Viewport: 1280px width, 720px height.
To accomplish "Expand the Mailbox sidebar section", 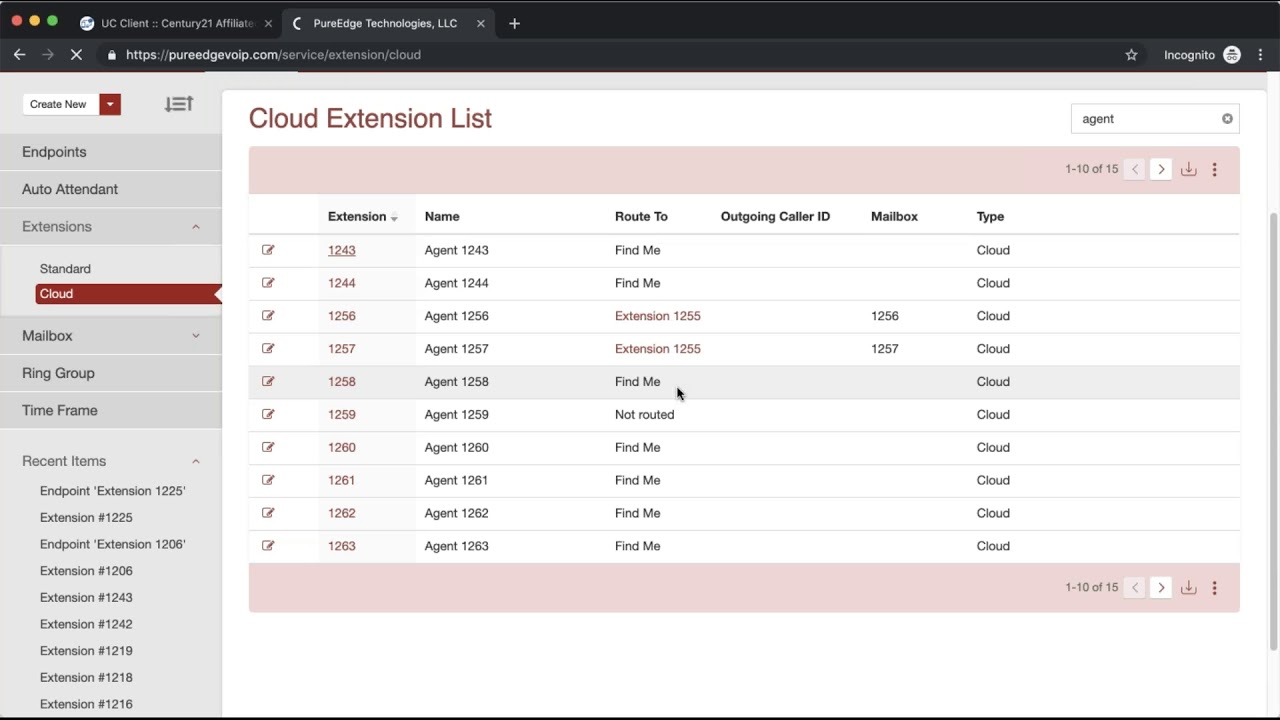I will point(196,336).
